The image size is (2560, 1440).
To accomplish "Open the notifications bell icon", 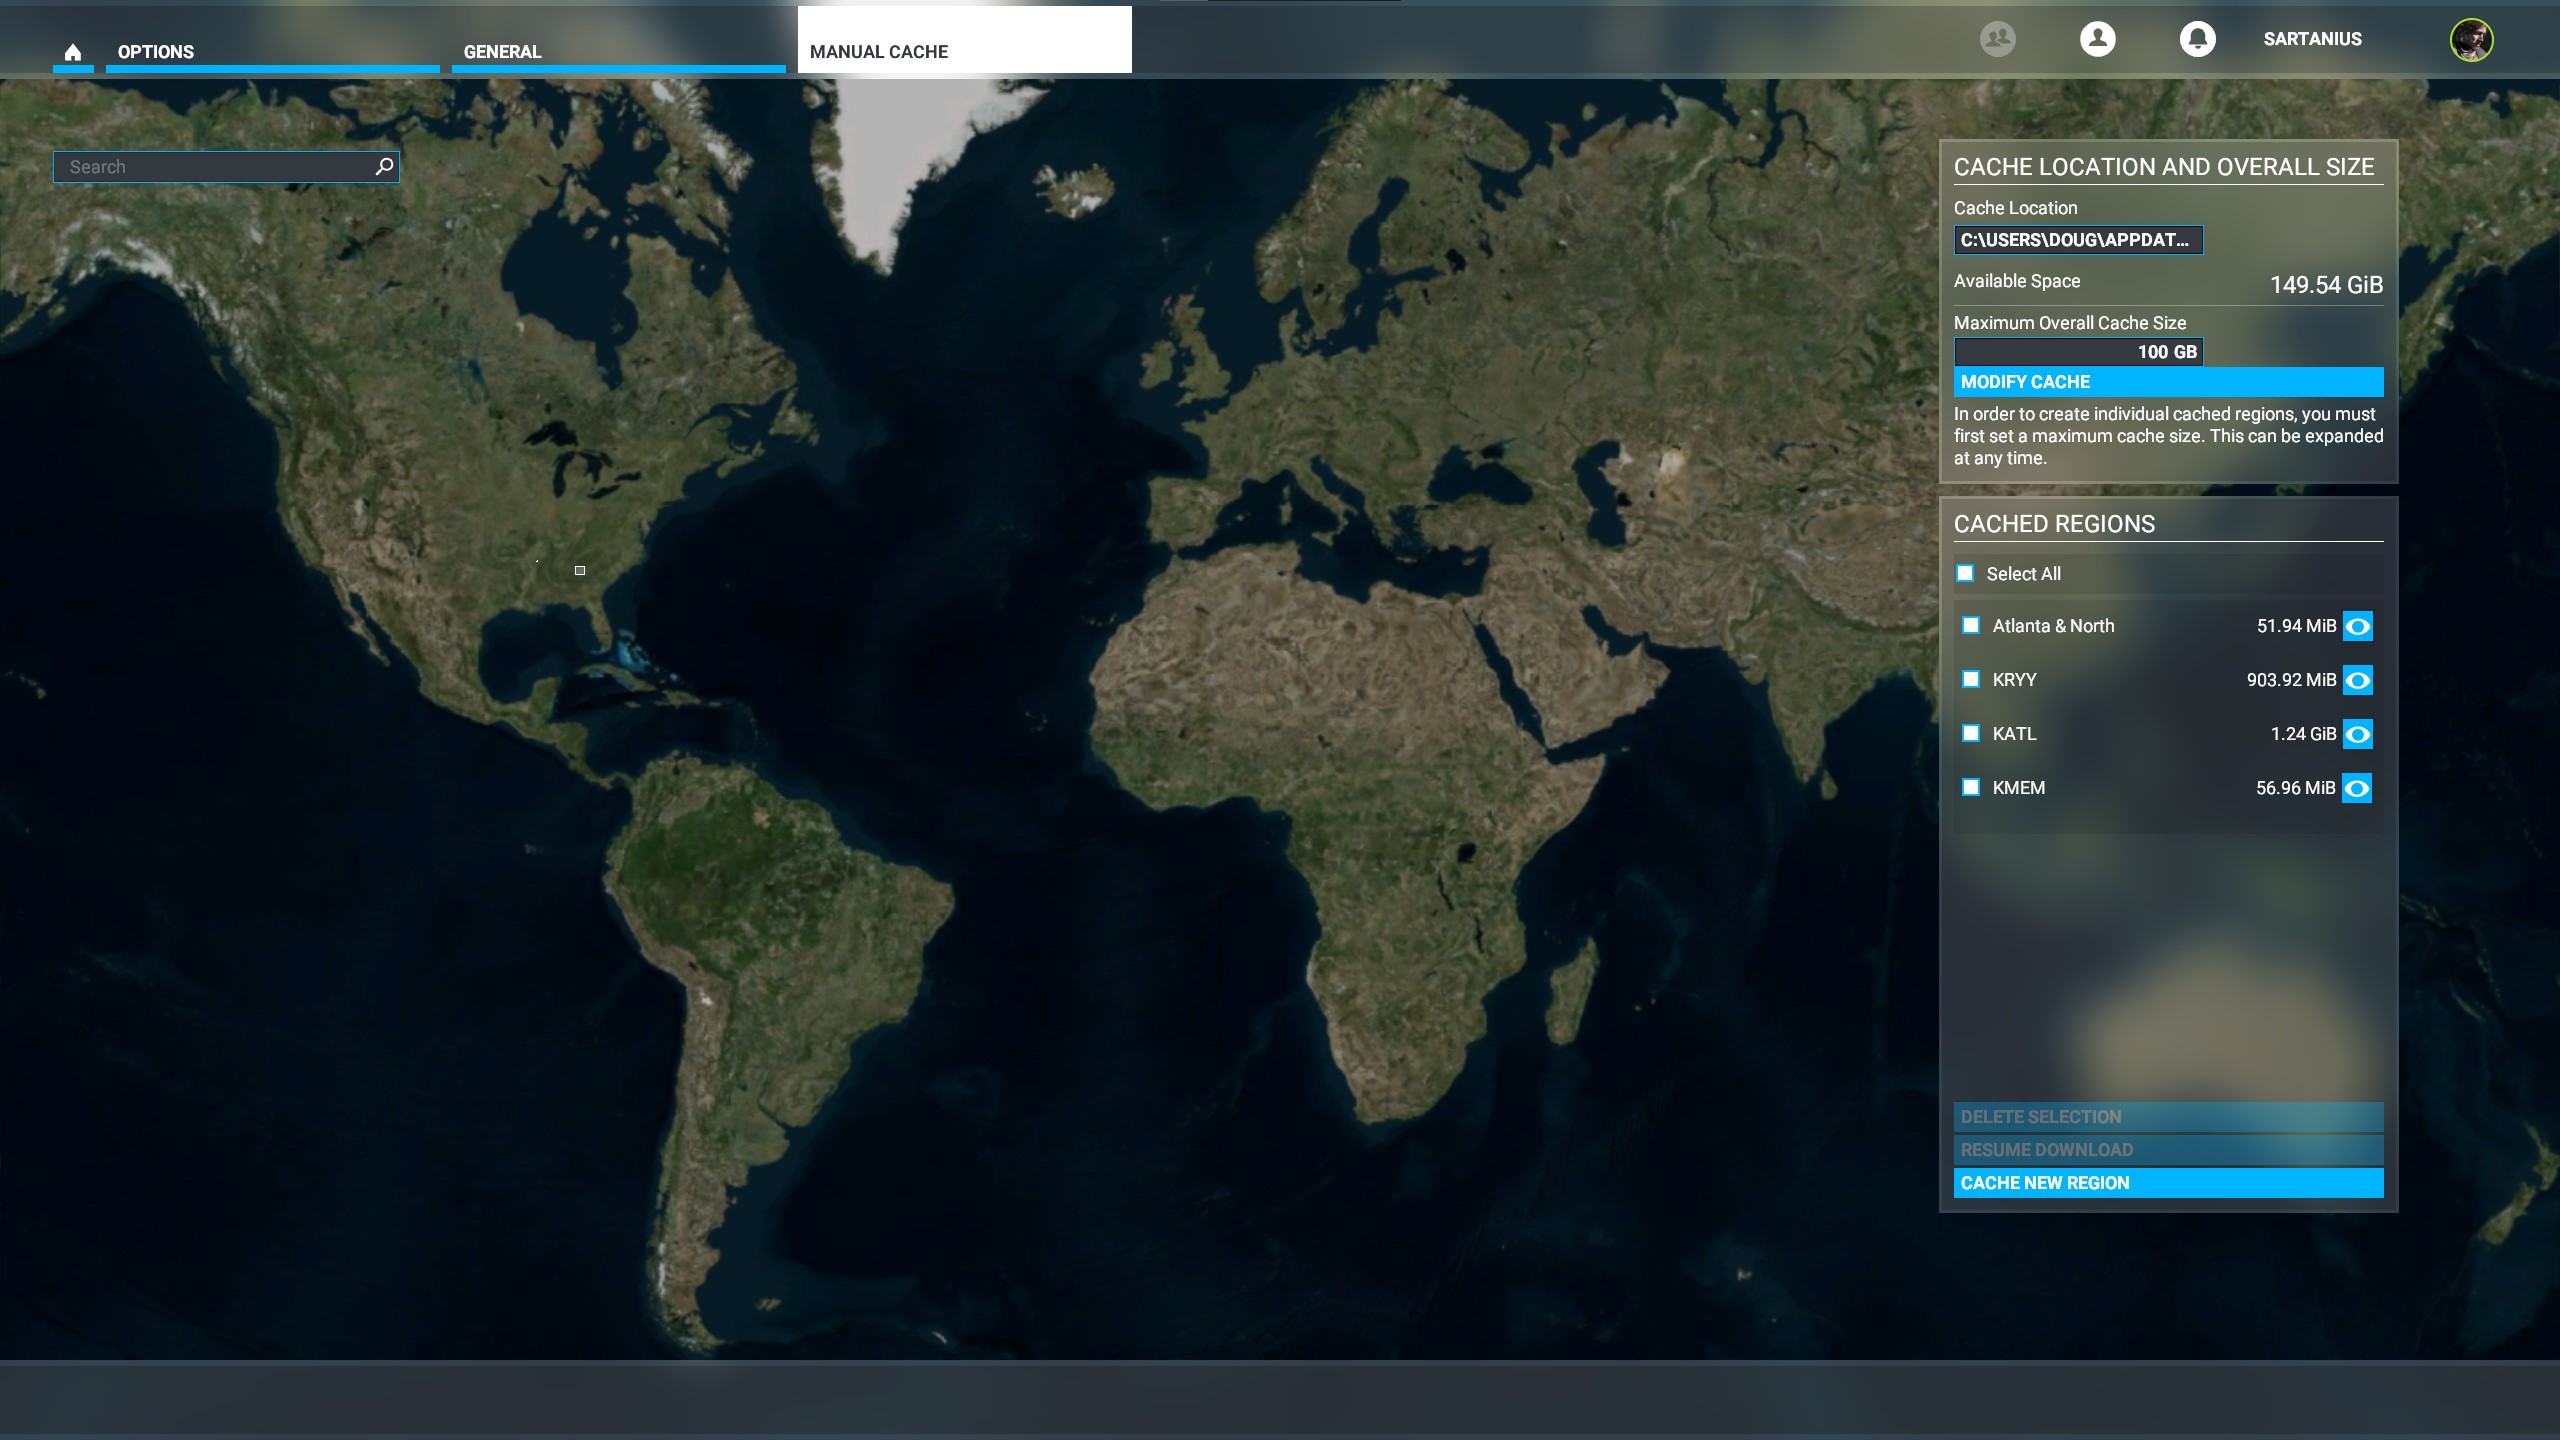I will coord(2197,39).
